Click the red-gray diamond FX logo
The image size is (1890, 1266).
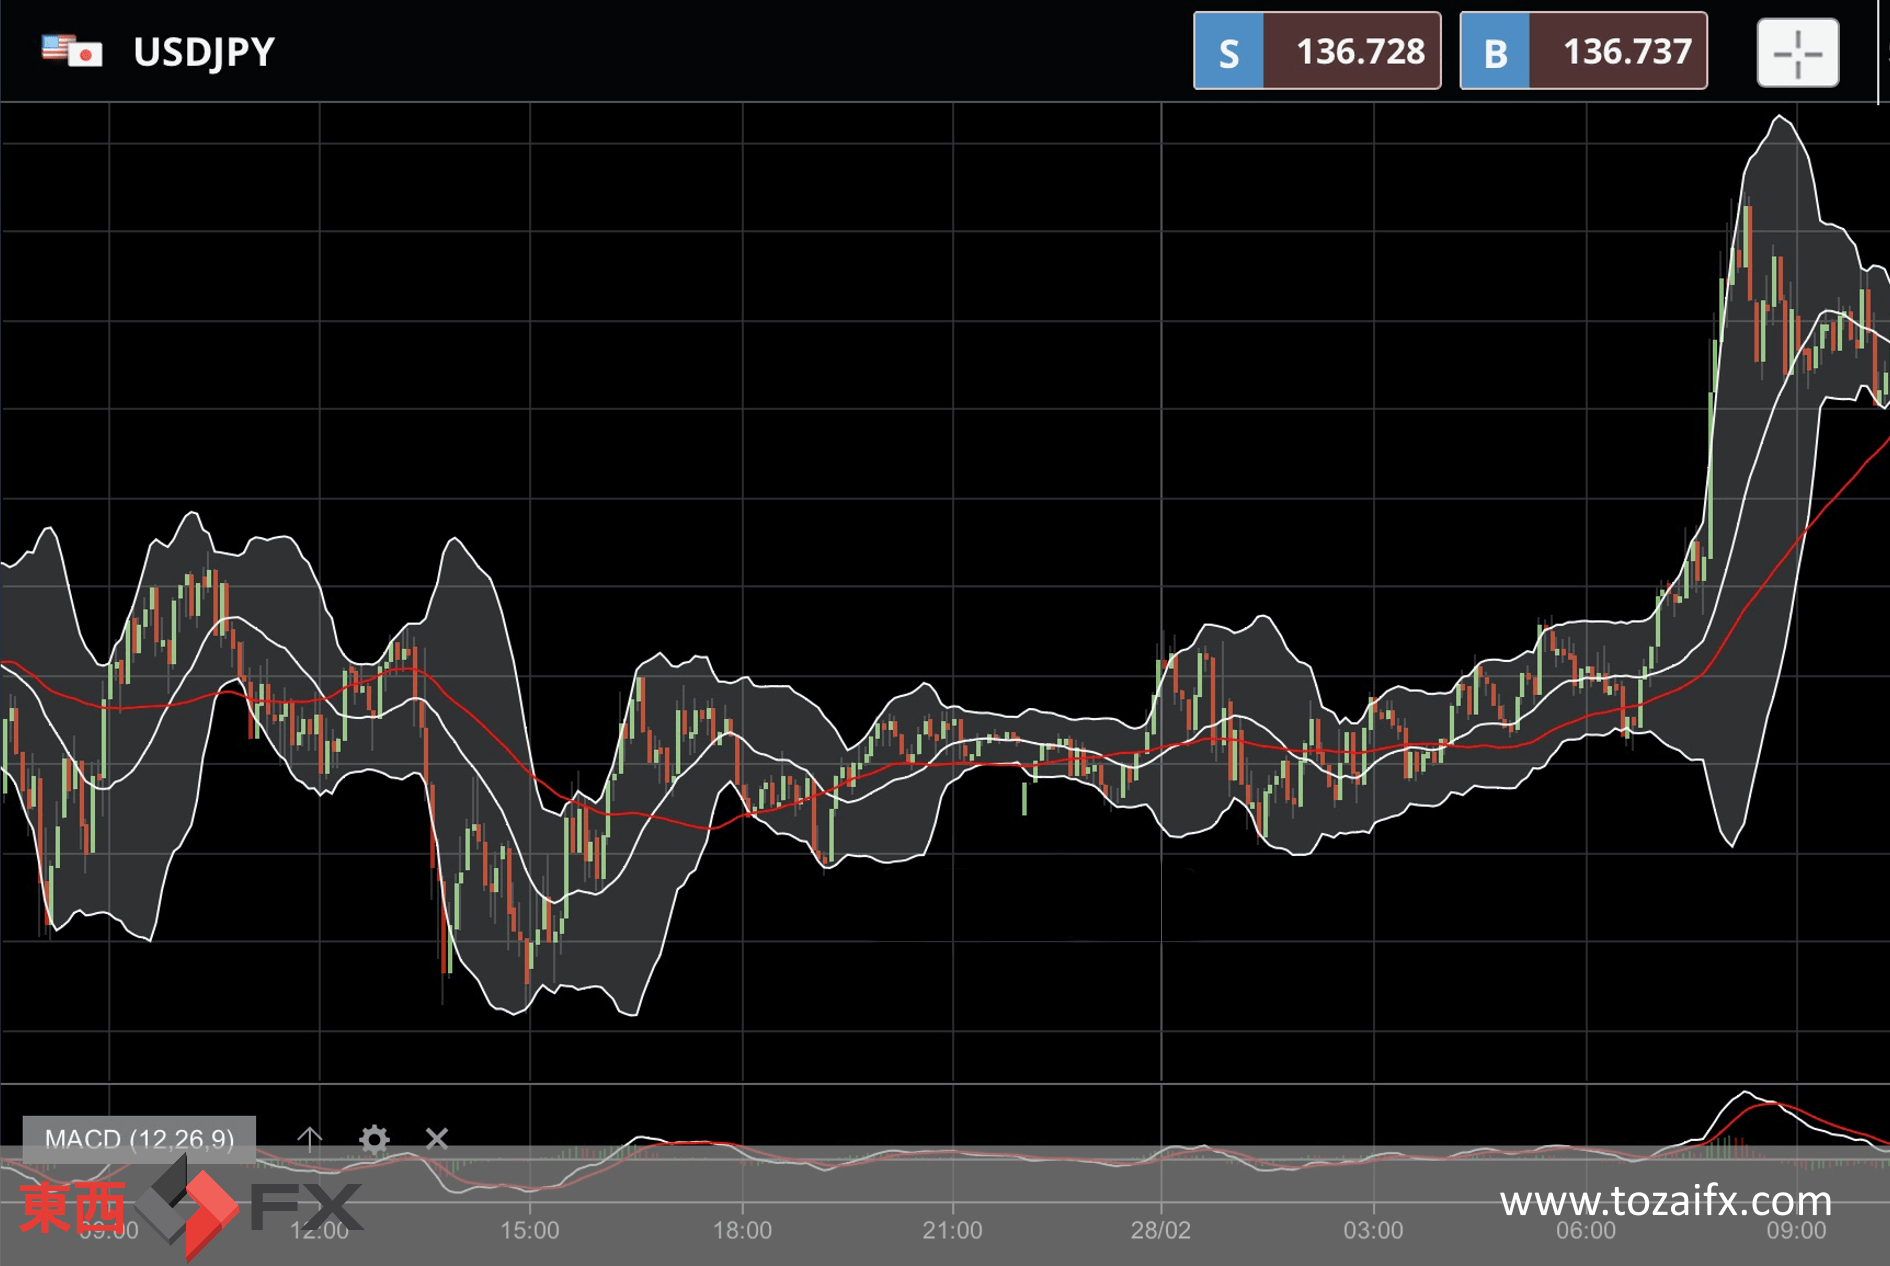(188, 1208)
